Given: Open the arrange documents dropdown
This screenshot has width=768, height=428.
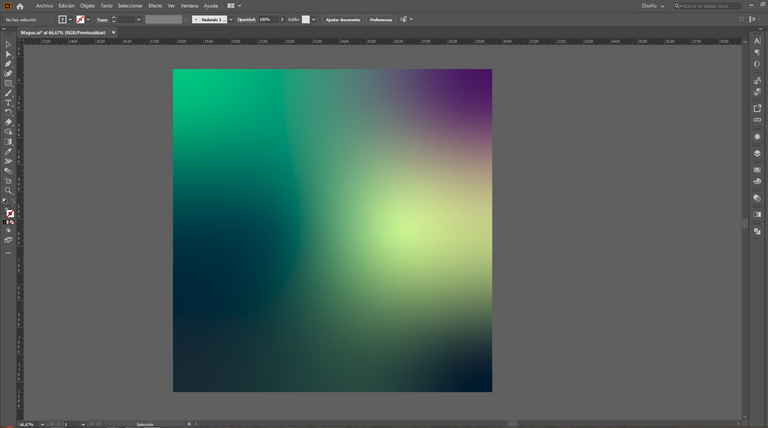Looking at the screenshot, I should click(x=234, y=6).
